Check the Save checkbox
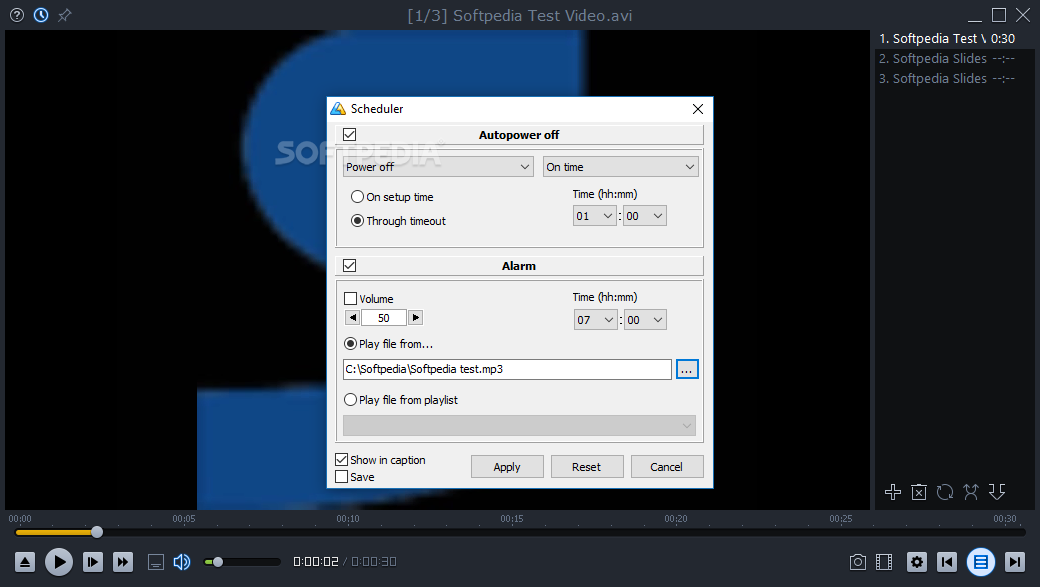Image resolution: width=1040 pixels, height=587 pixels. click(x=342, y=476)
